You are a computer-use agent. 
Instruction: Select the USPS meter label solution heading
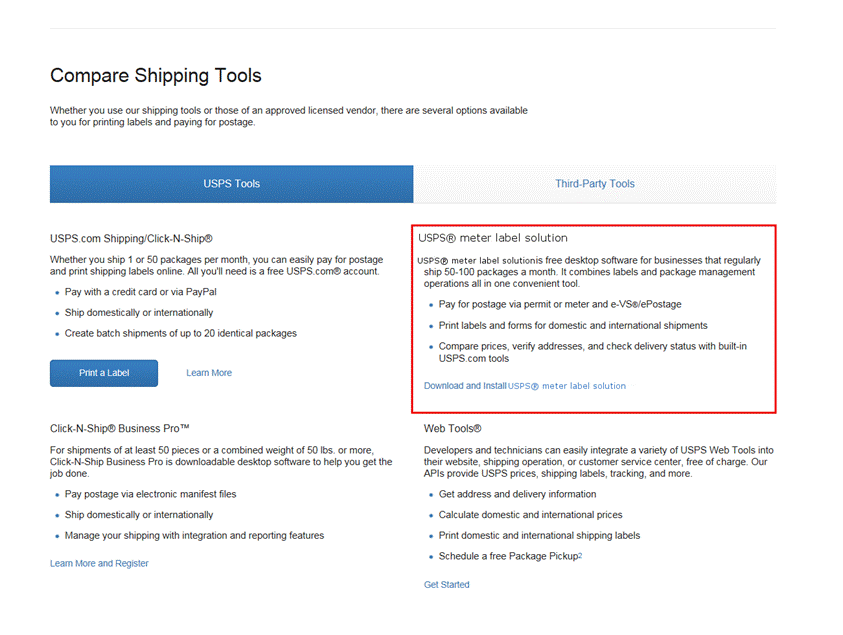click(493, 238)
